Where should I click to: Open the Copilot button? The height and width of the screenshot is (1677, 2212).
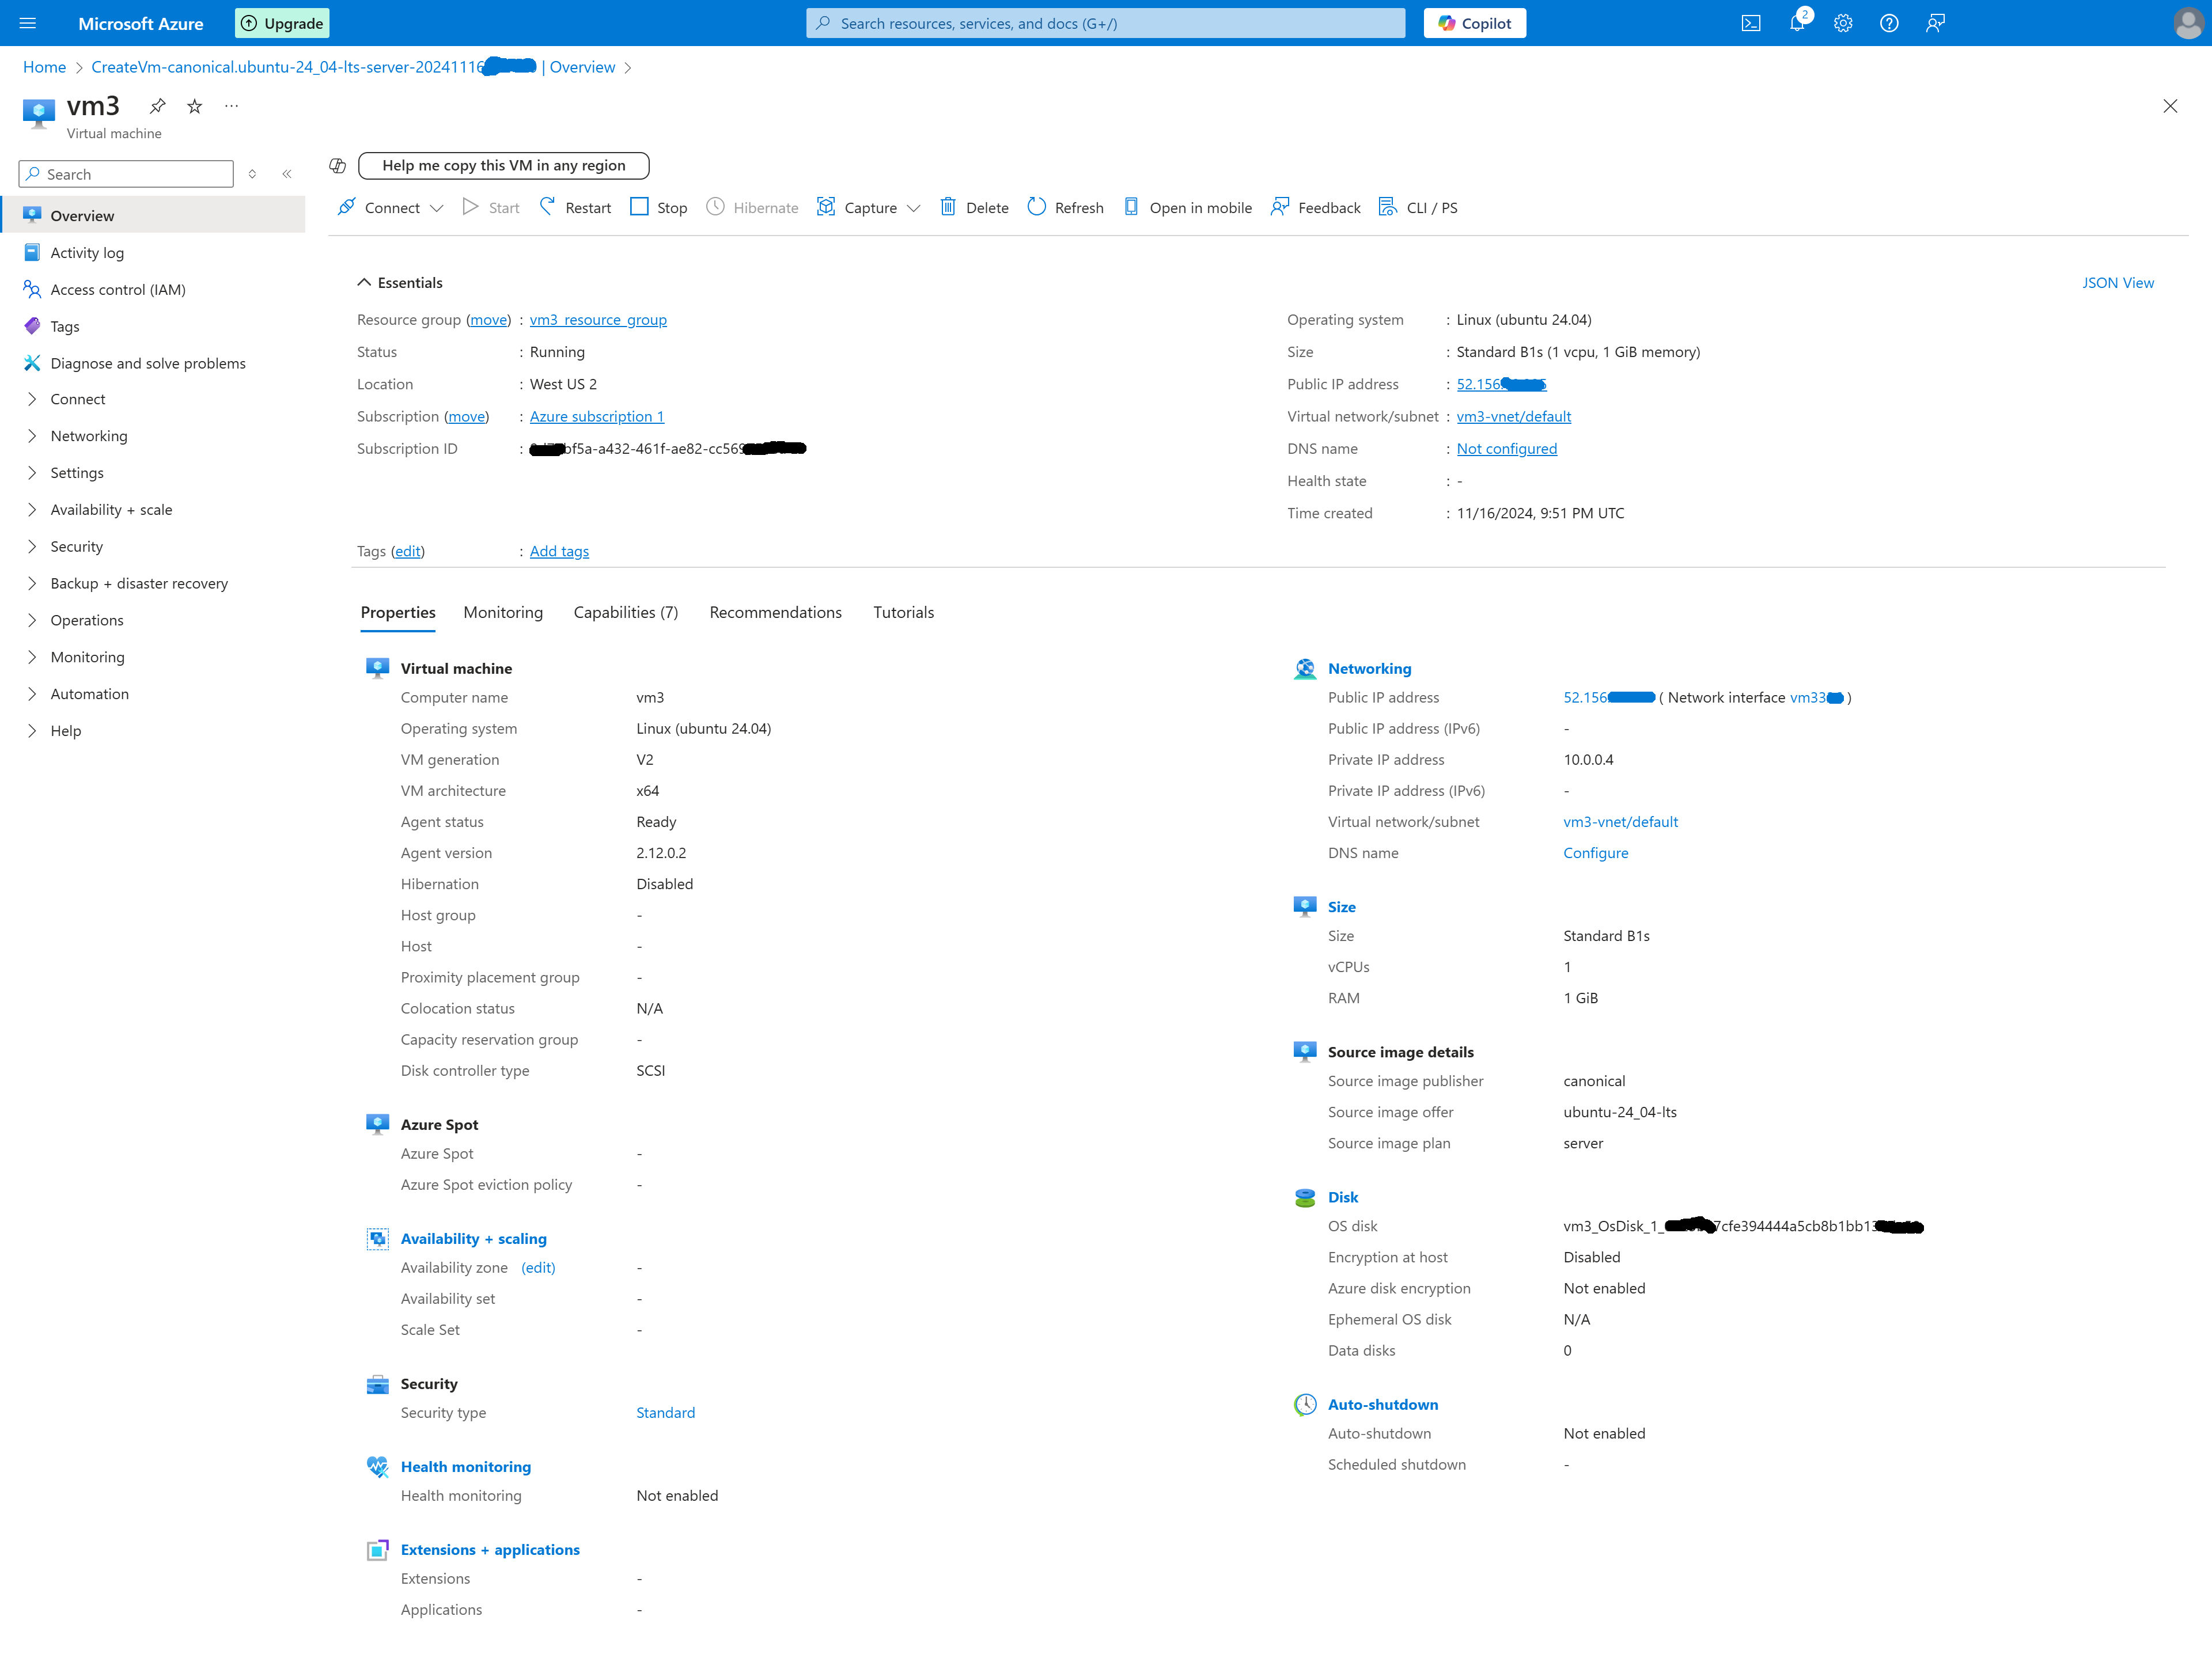click(x=1475, y=23)
